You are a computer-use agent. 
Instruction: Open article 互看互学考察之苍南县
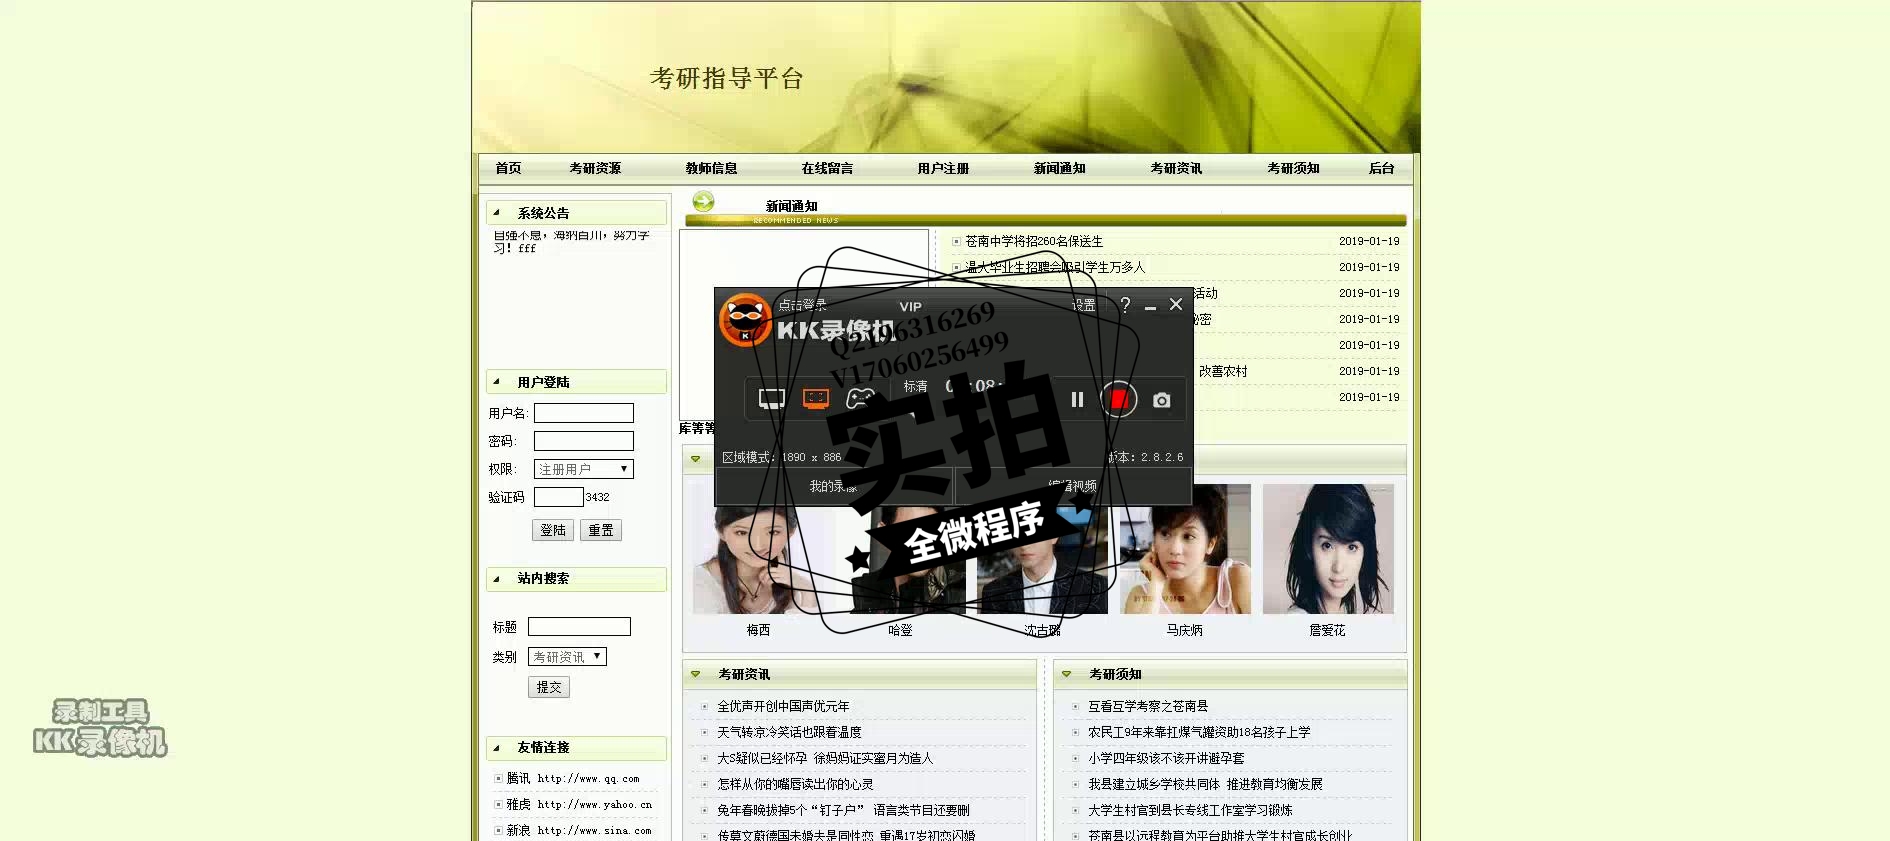(1148, 706)
